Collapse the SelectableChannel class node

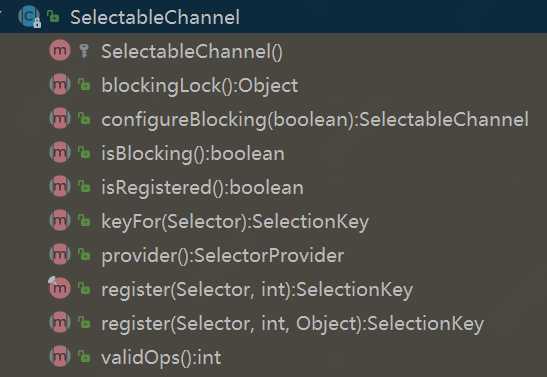pos(1,14)
